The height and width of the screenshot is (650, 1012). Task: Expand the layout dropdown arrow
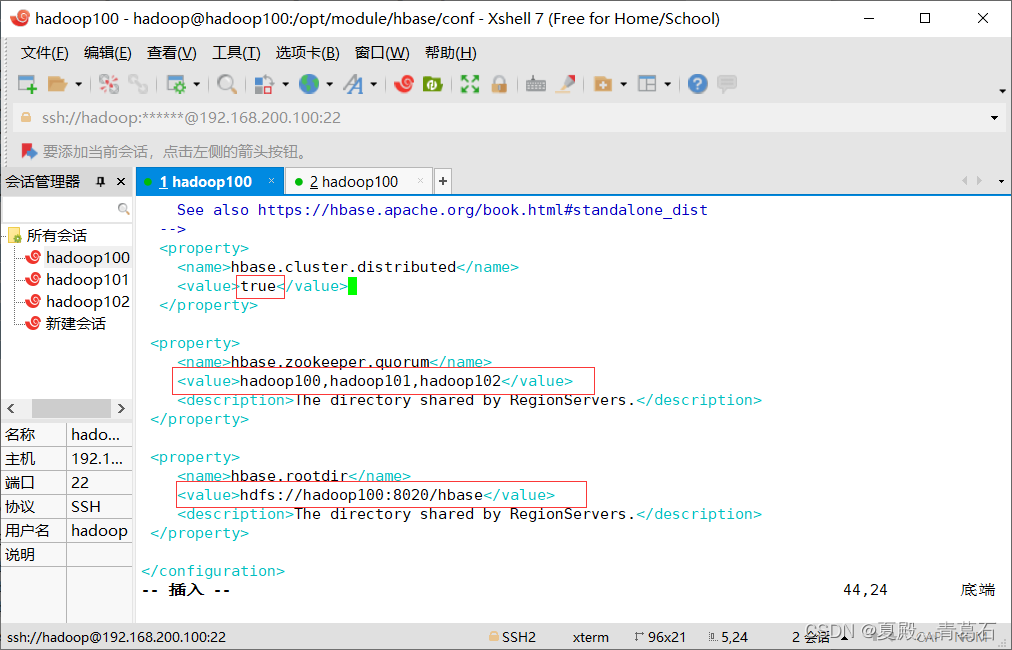click(667, 85)
